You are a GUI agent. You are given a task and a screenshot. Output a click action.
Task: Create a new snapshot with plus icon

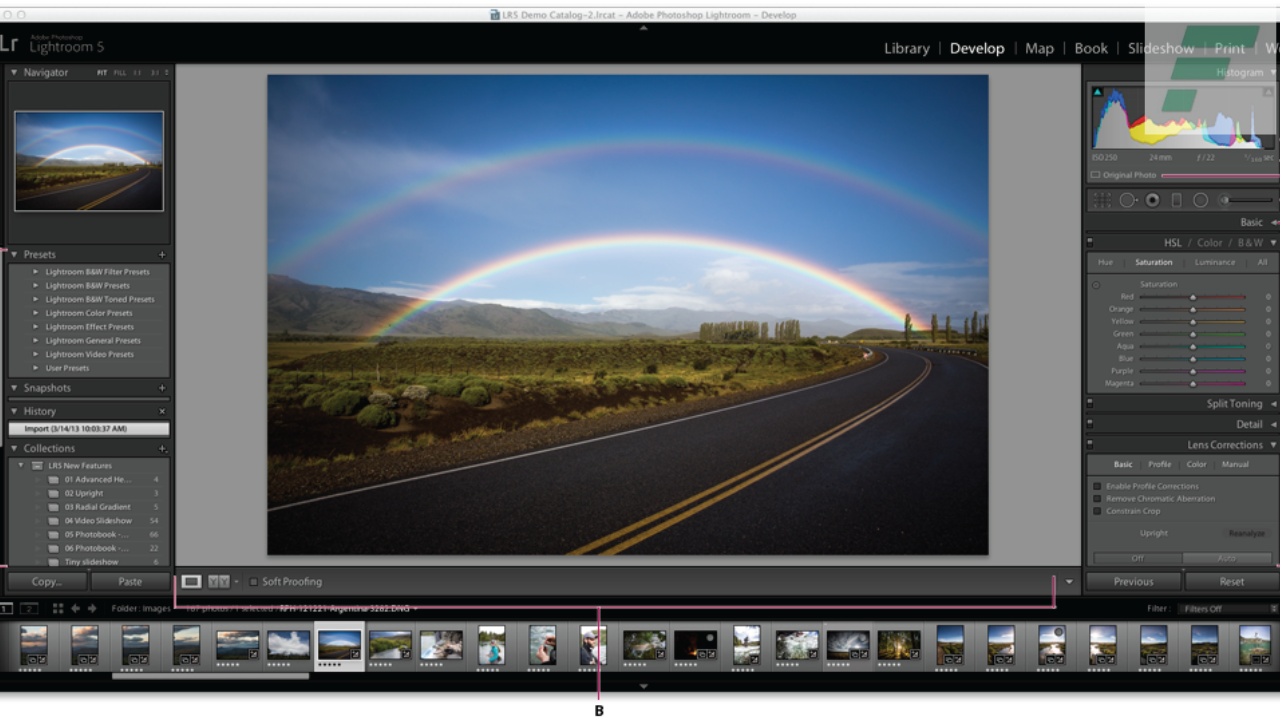pyautogui.click(x=162, y=388)
